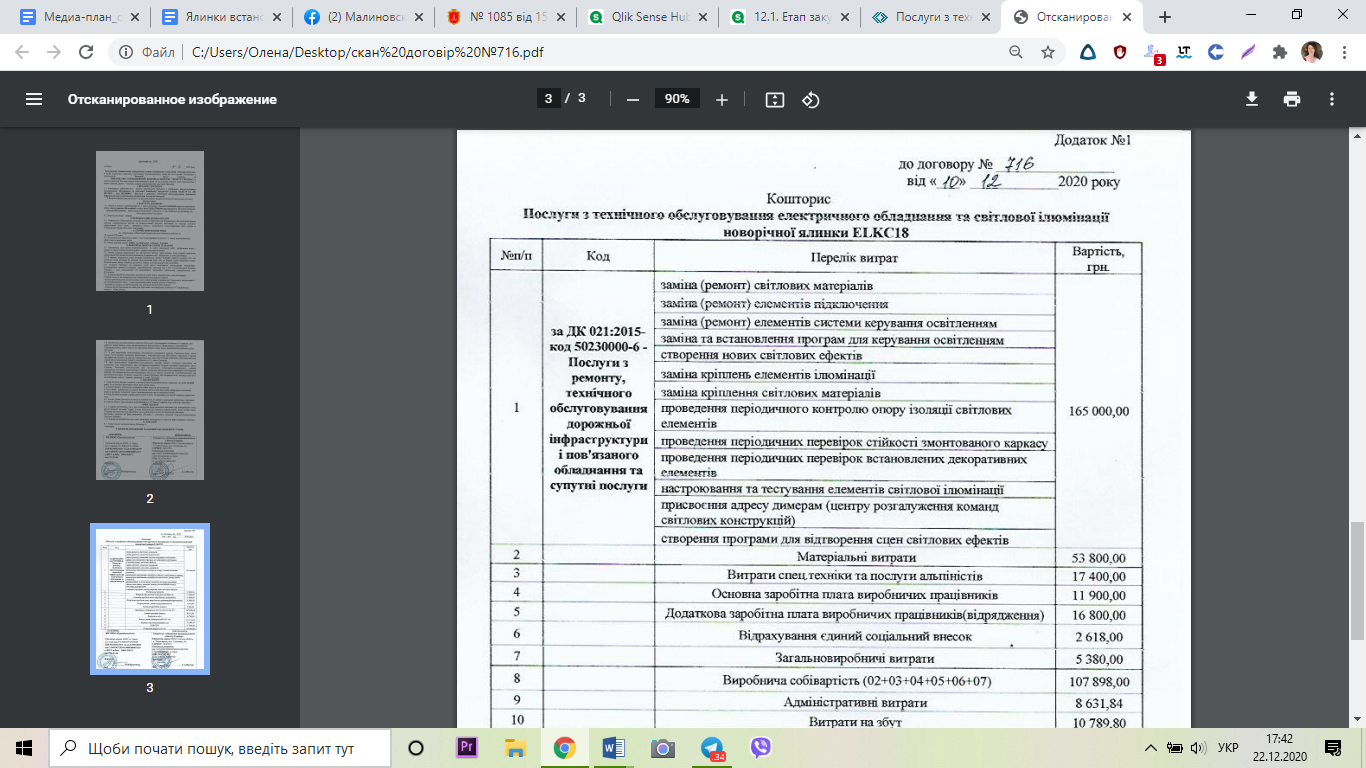Click the red shield extension icon
Image resolution: width=1366 pixels, height=768 pixels.
click(1120, 52)
